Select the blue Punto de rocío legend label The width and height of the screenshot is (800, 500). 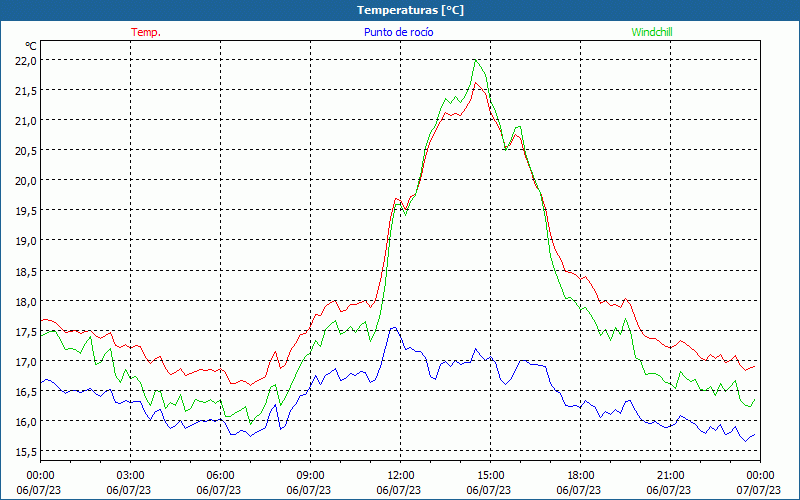pyautogui.click(x=398, y=32)
